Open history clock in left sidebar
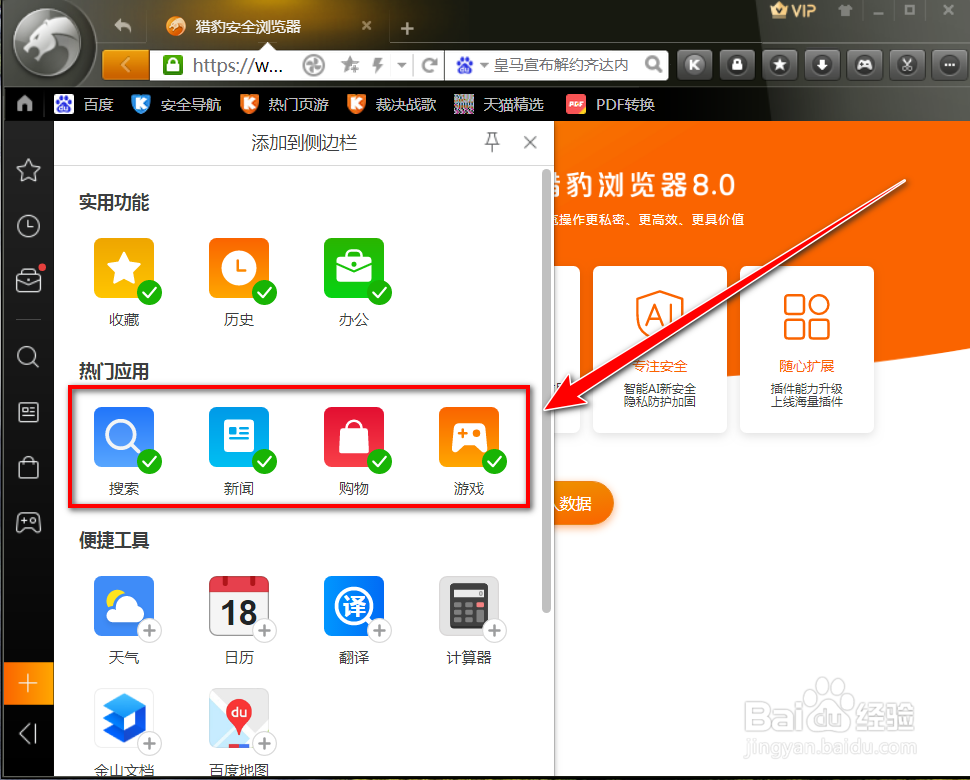The height and width of the screenshot is (780, 970). click(28, 226)
